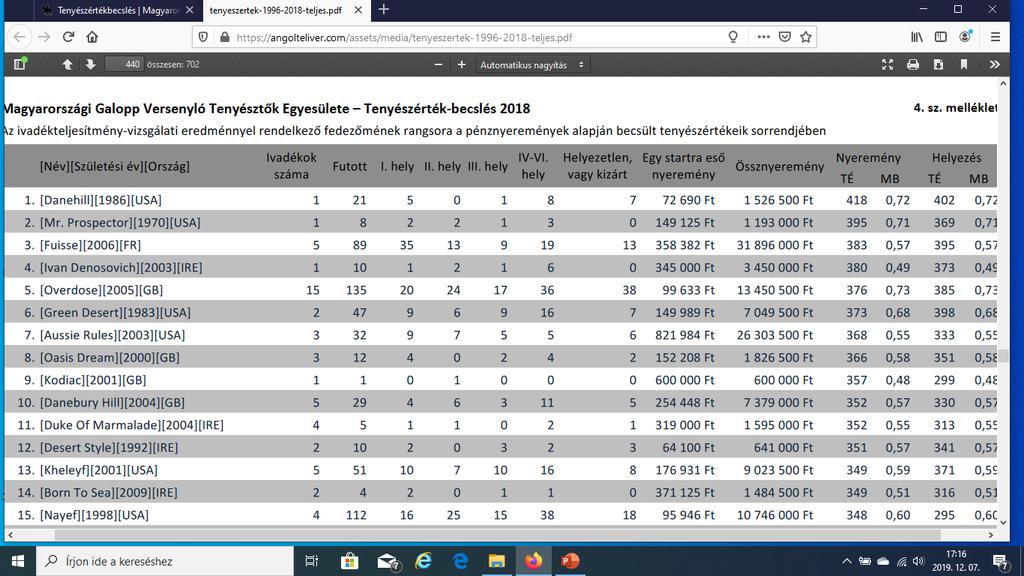Toggle the PDF viewer sidebar
This screenshot has width=1024, height=576.
click(x=20, y=64)
